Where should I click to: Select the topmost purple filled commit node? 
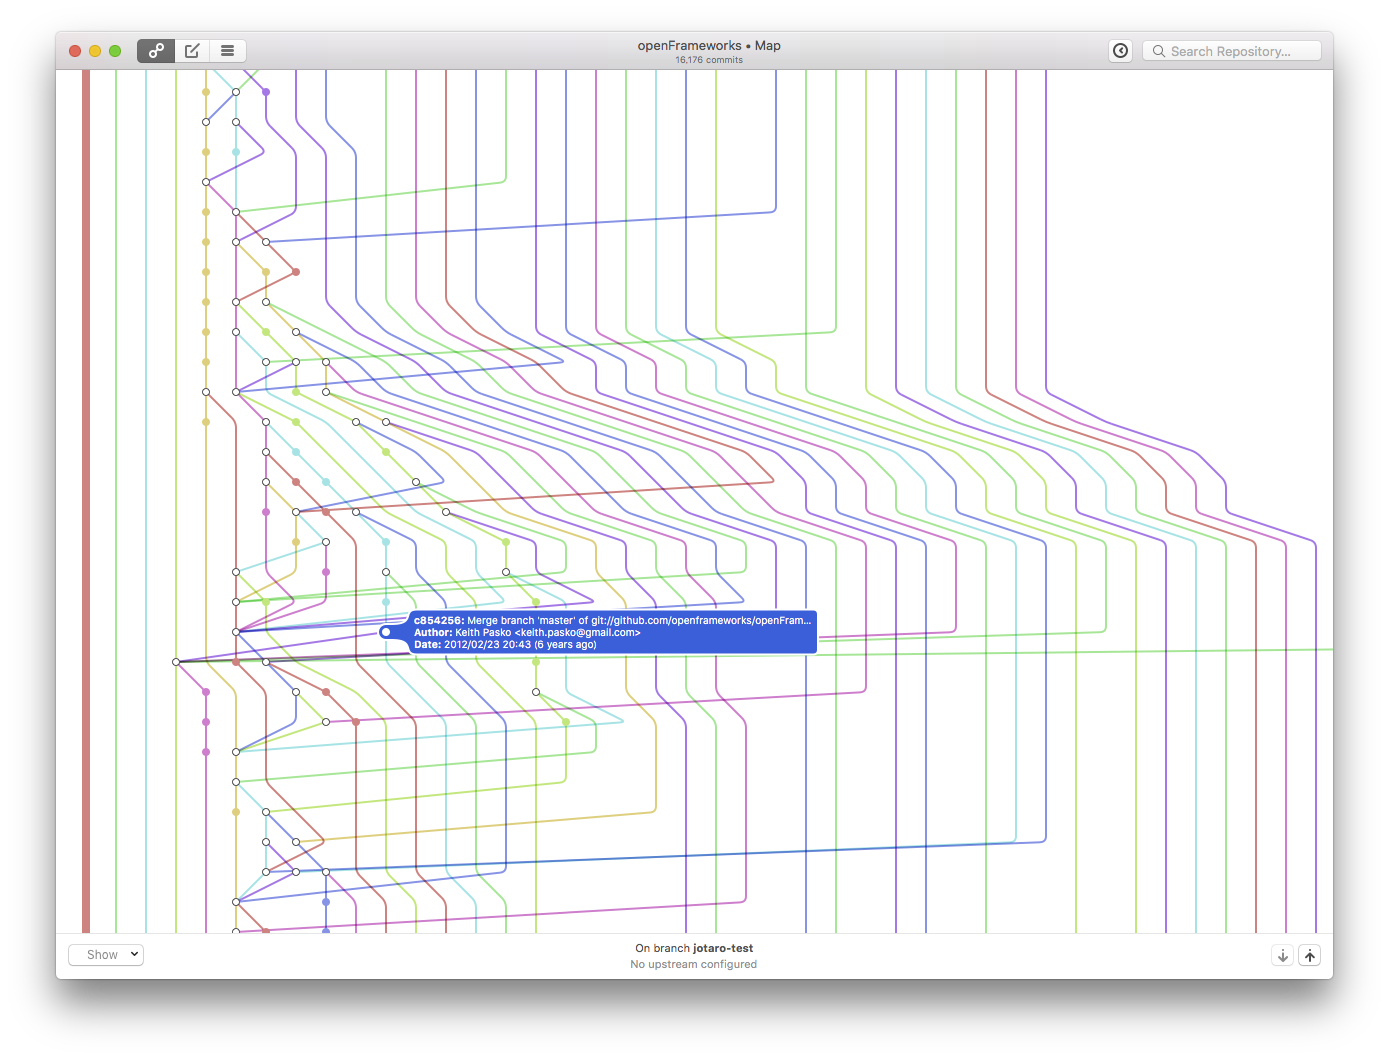[266, 92]
